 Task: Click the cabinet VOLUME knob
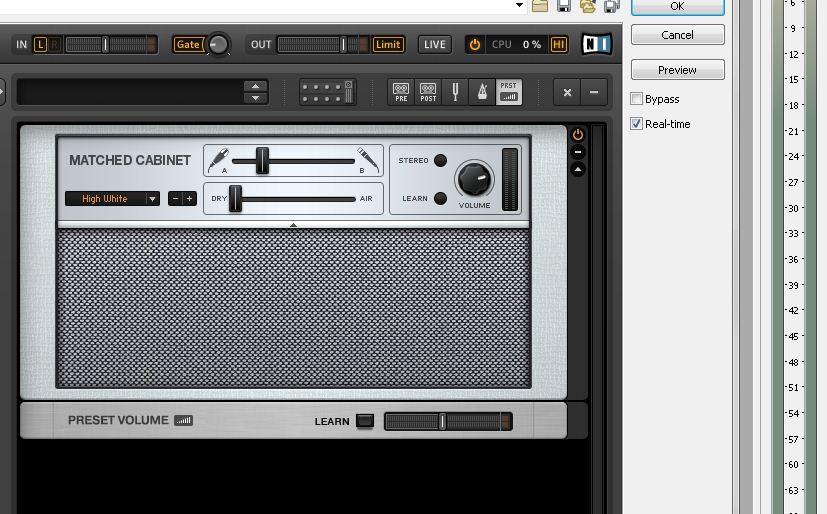[x=474, y=179]
